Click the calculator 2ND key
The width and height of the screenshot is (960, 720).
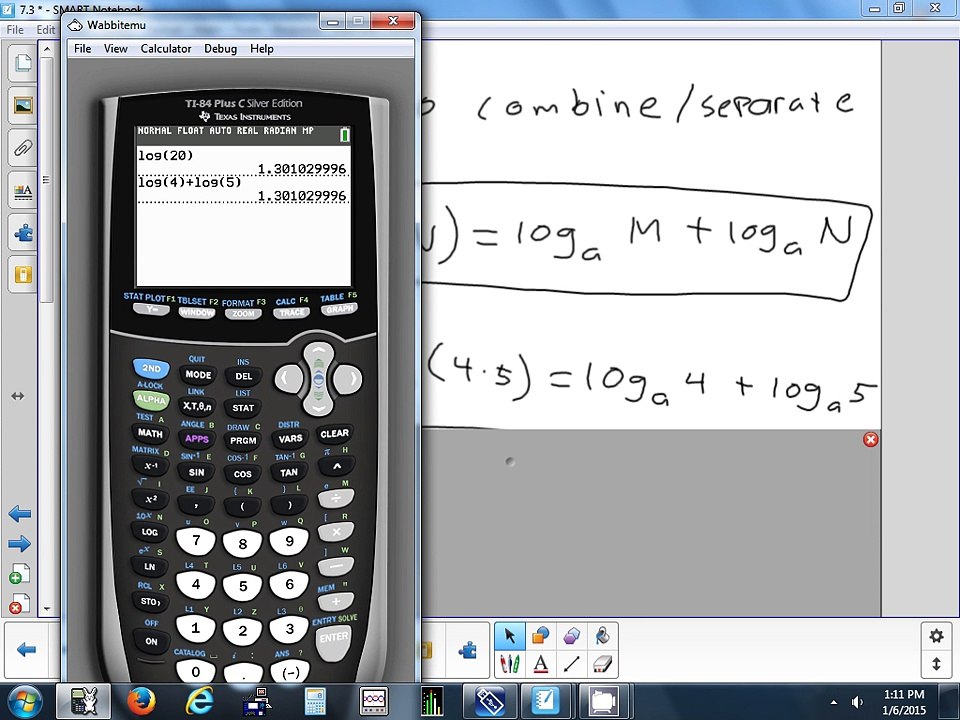click(151, 368)
